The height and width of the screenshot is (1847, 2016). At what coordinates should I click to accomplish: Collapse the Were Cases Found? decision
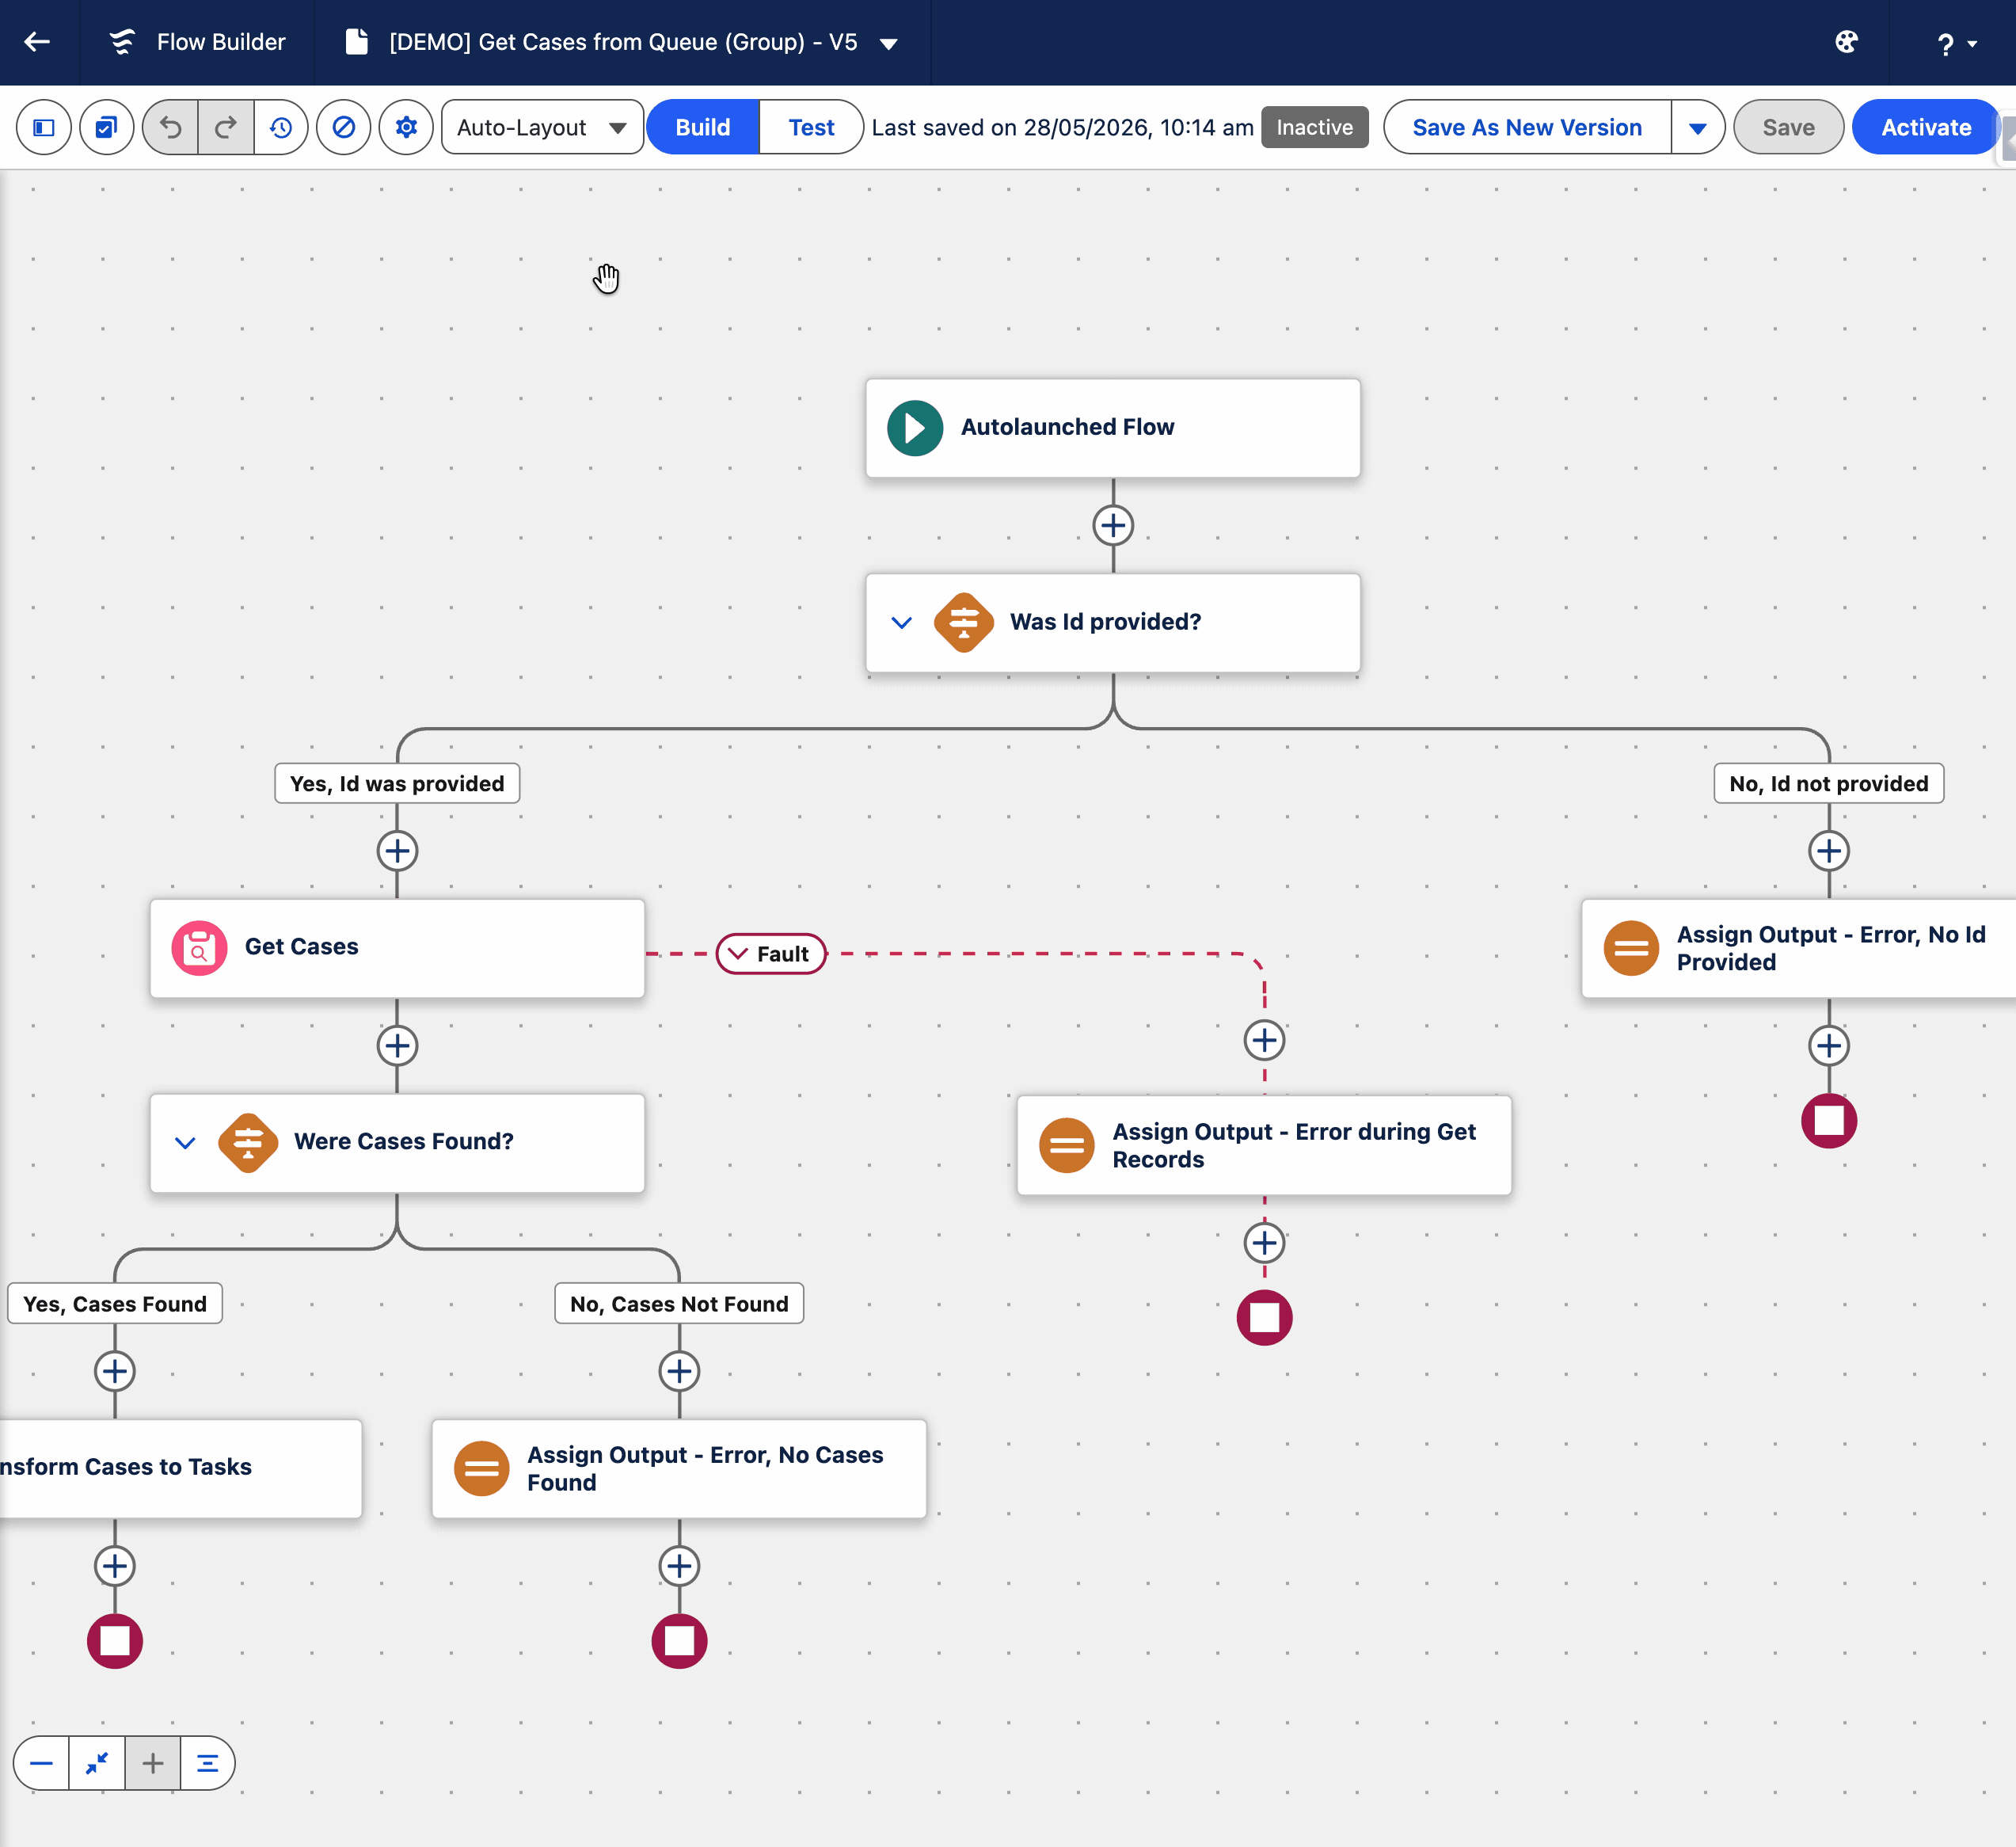185,1142
